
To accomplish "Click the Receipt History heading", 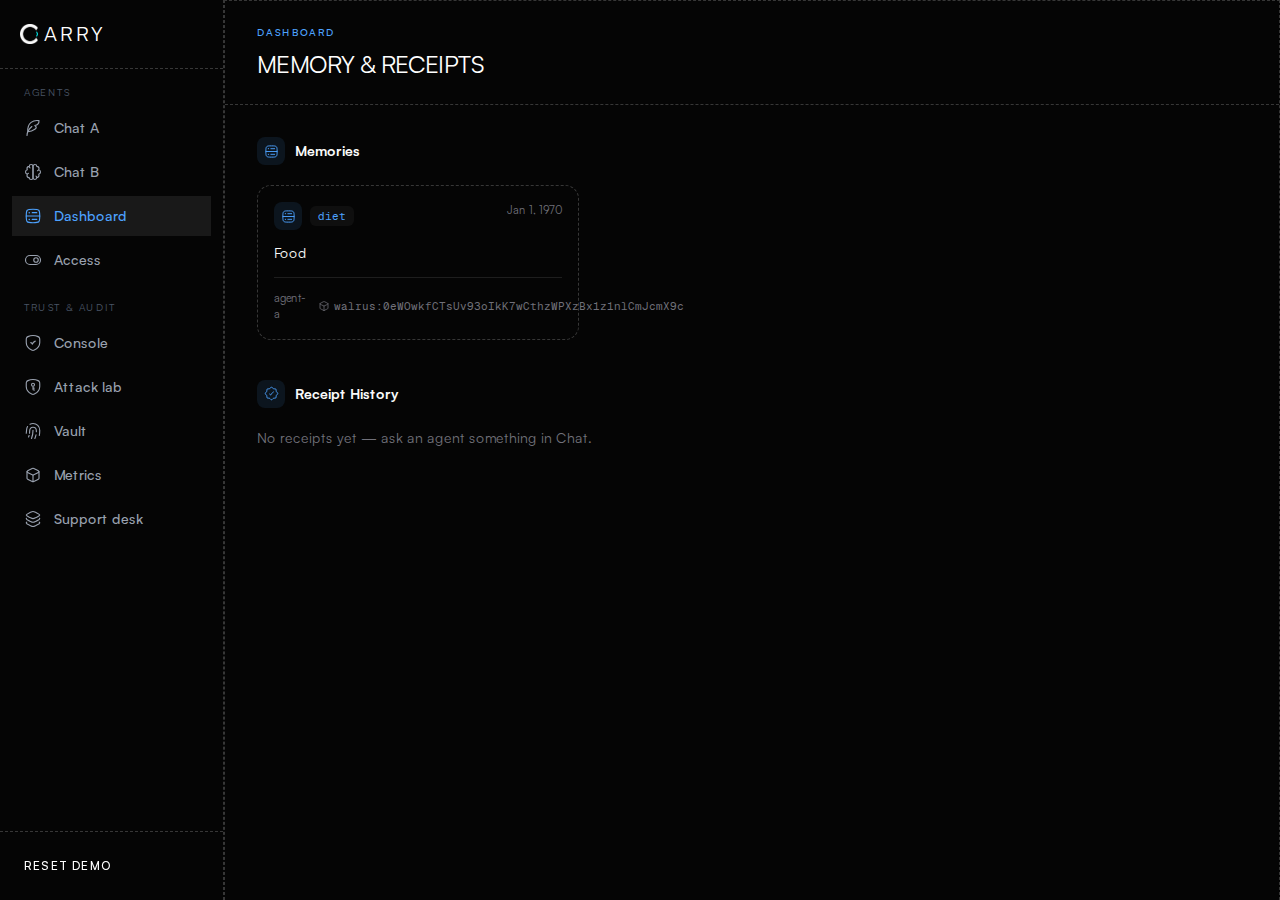I will pyautogui.click(x=347, y=394).
